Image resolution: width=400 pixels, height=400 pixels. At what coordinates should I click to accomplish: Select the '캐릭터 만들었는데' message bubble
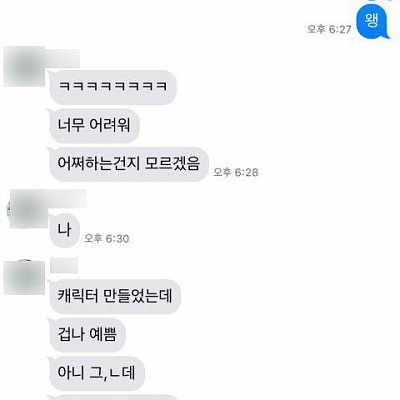pos(114,296)
